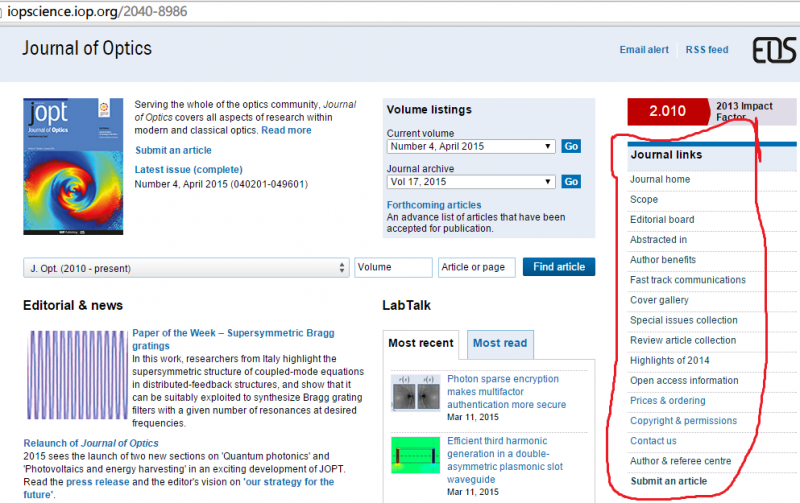Click Go next to Journal archive

coord(571,182)
